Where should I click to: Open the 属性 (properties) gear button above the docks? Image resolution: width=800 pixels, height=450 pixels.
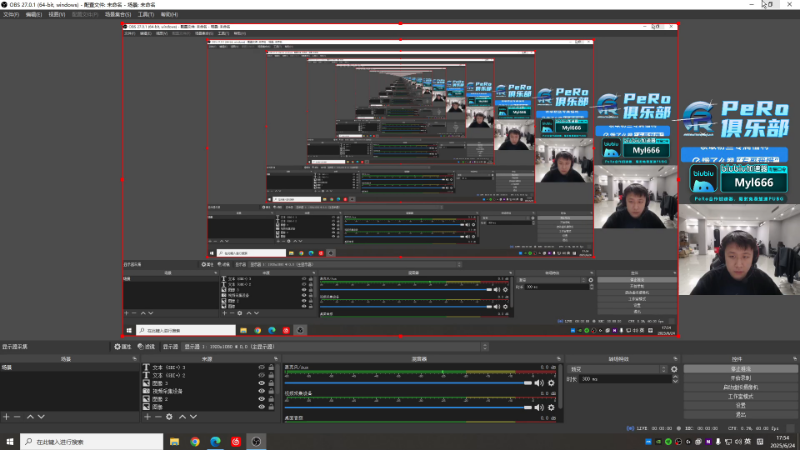[122, 346]
